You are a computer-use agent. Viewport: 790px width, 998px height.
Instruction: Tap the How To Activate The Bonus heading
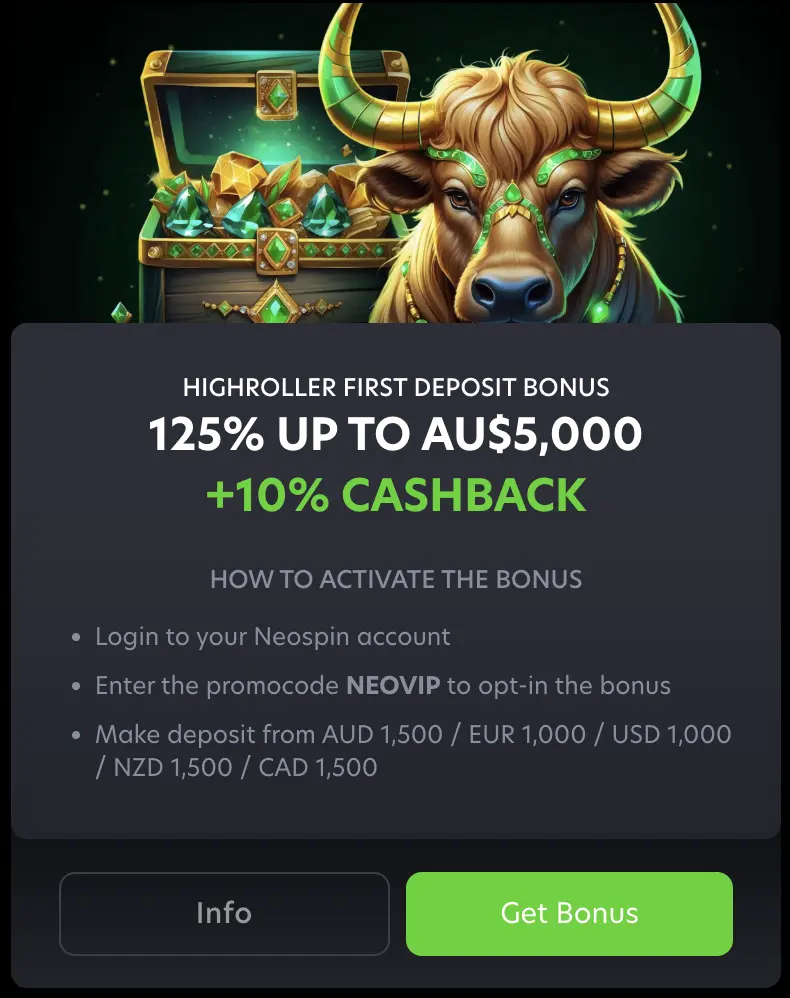(x=396, y=579)
